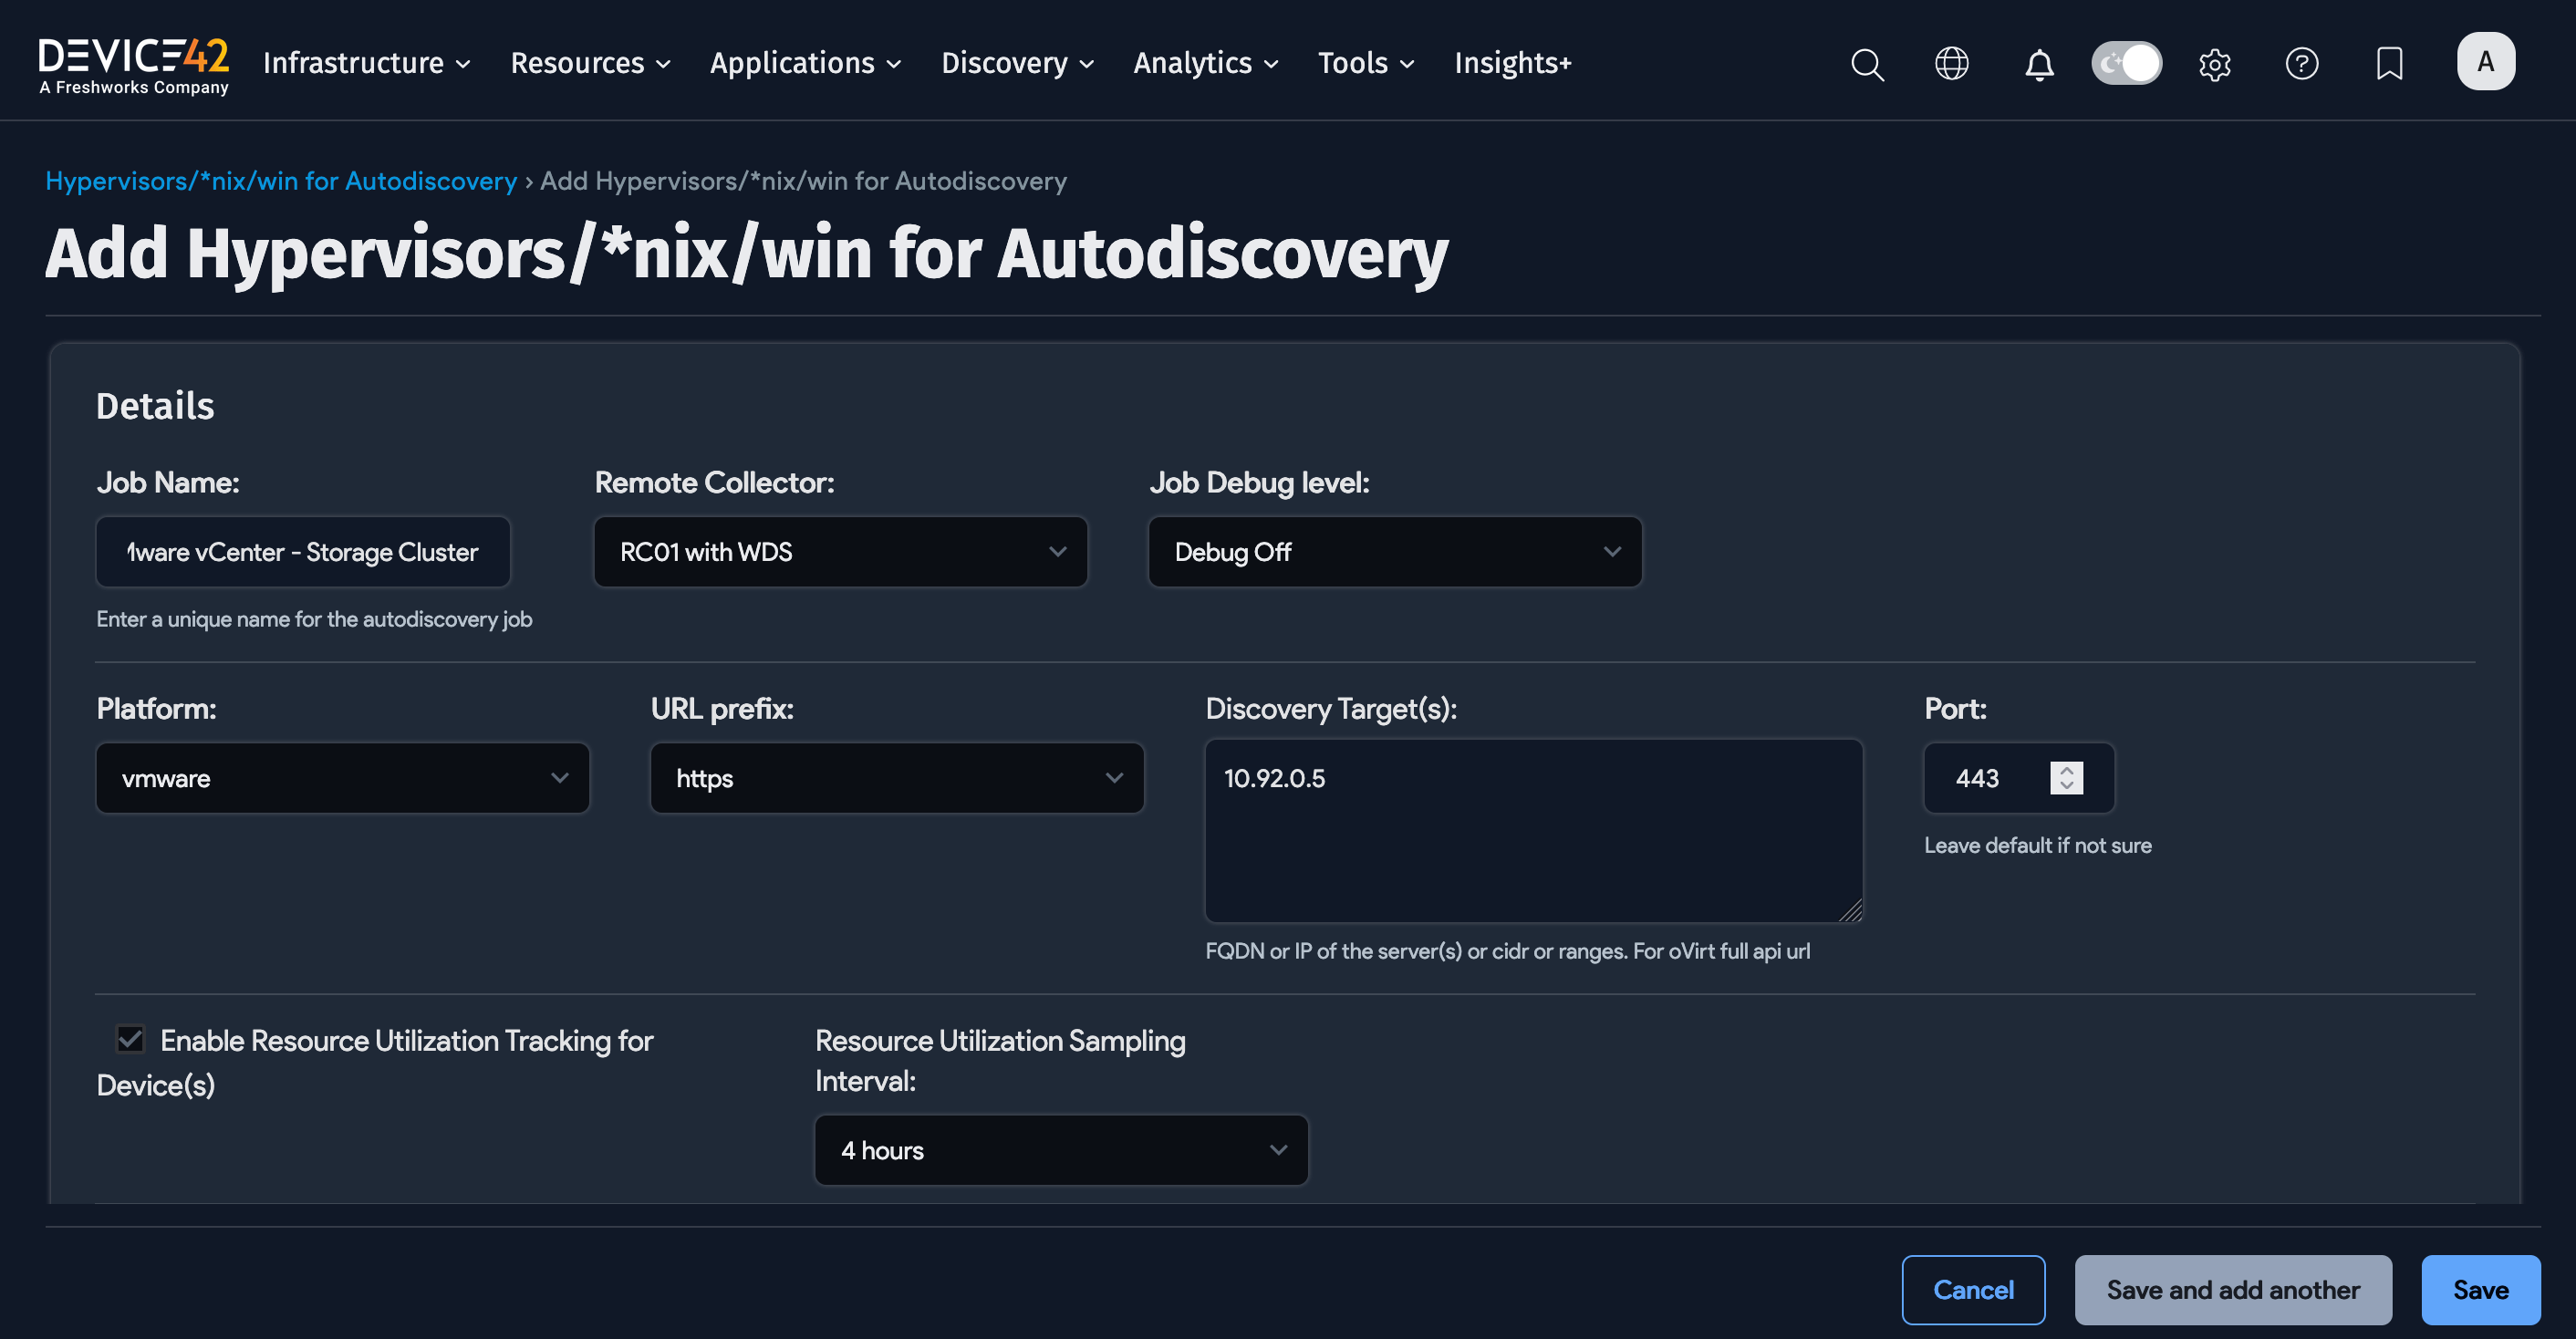
Task: Toggle dark mode switch
Action: [2126, 62]
